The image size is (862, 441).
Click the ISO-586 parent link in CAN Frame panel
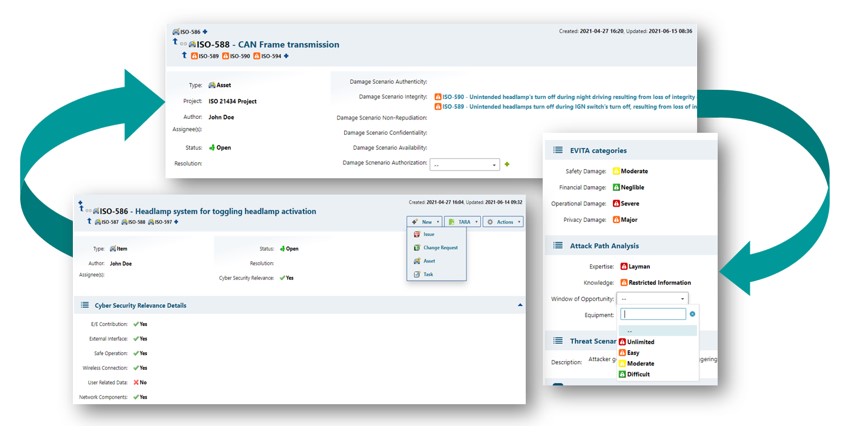click(187, 32)
